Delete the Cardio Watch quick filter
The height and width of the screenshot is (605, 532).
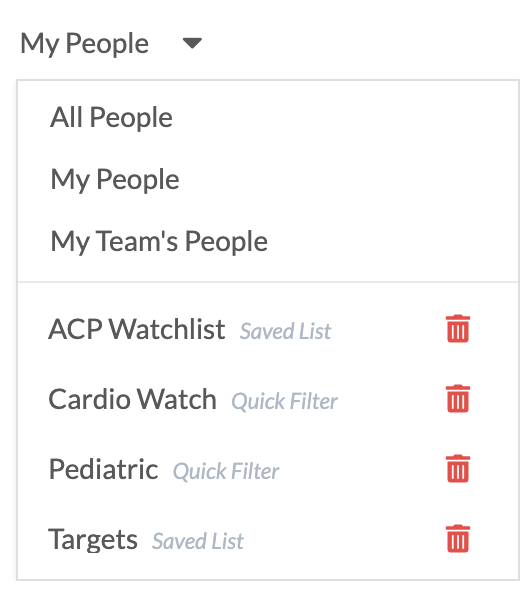coord(458,399)
